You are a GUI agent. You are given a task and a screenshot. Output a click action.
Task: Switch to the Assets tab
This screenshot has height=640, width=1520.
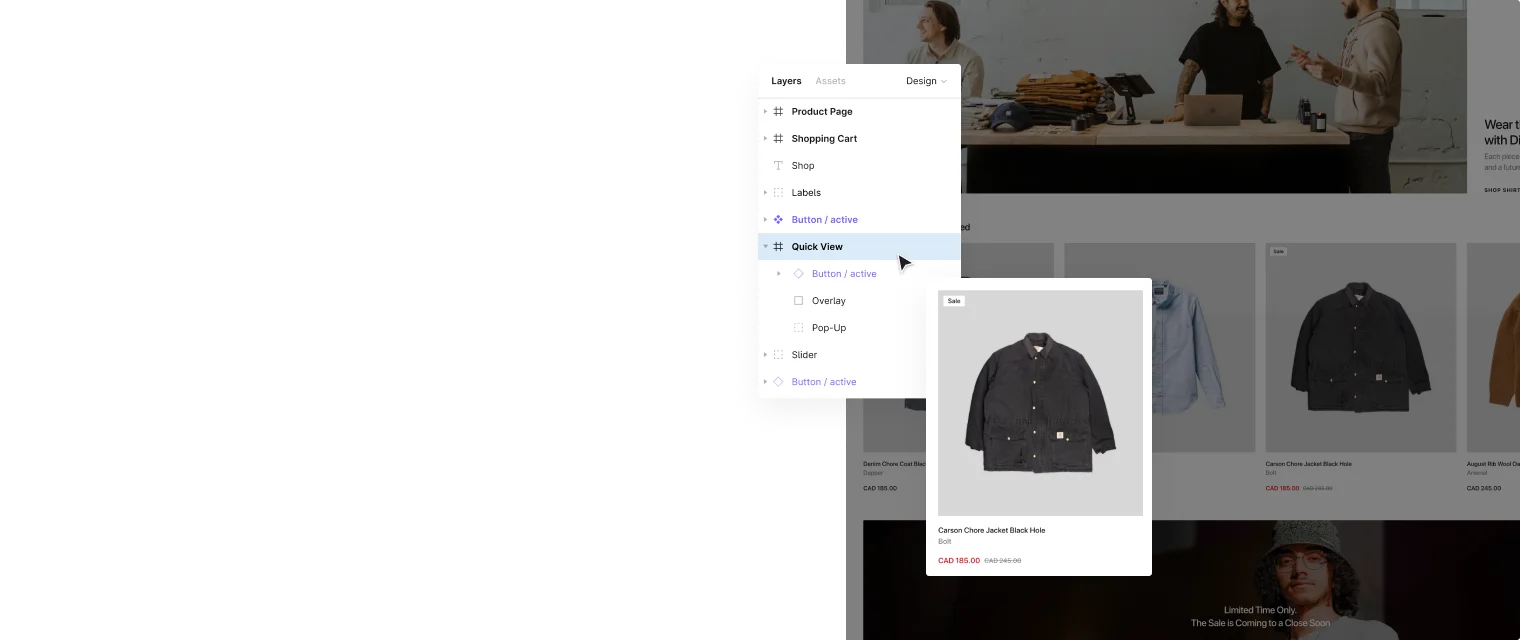[x=830, y=81]
